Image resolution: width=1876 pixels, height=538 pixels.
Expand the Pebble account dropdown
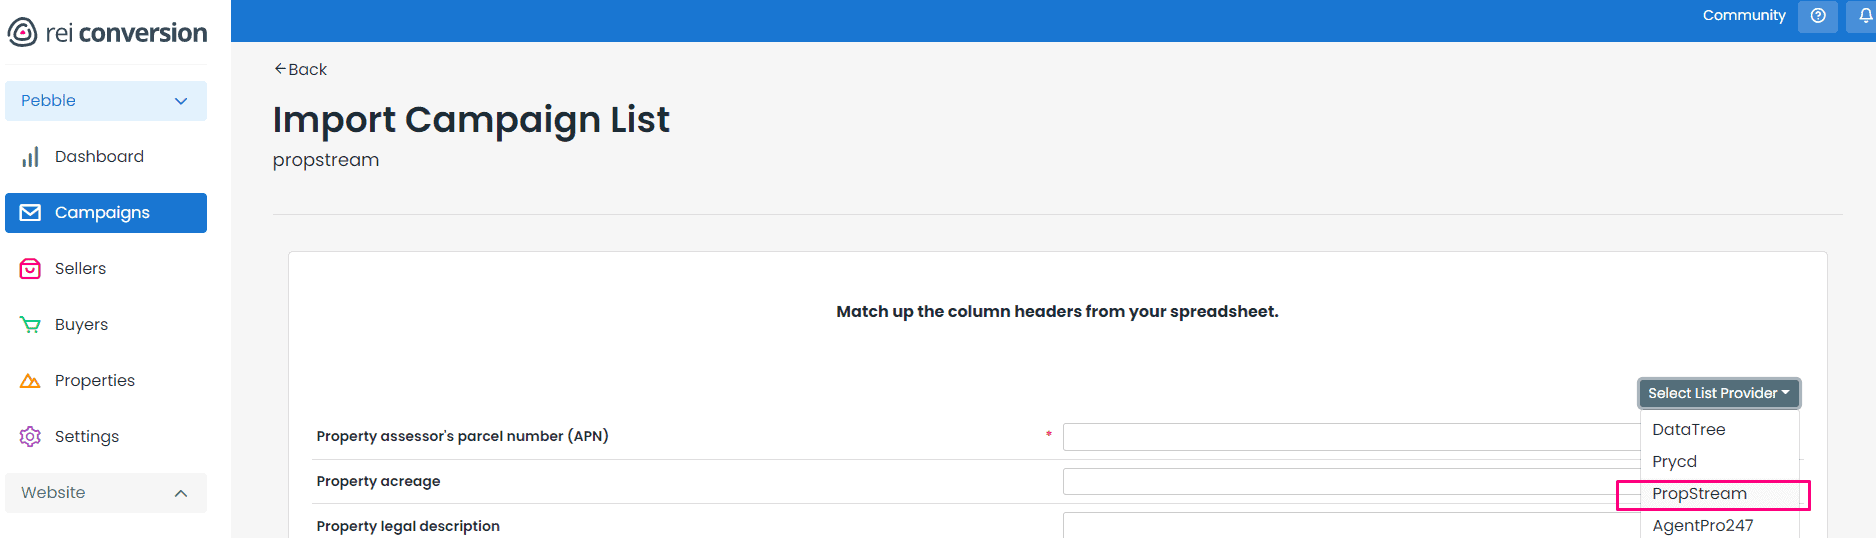click(106, 101)
